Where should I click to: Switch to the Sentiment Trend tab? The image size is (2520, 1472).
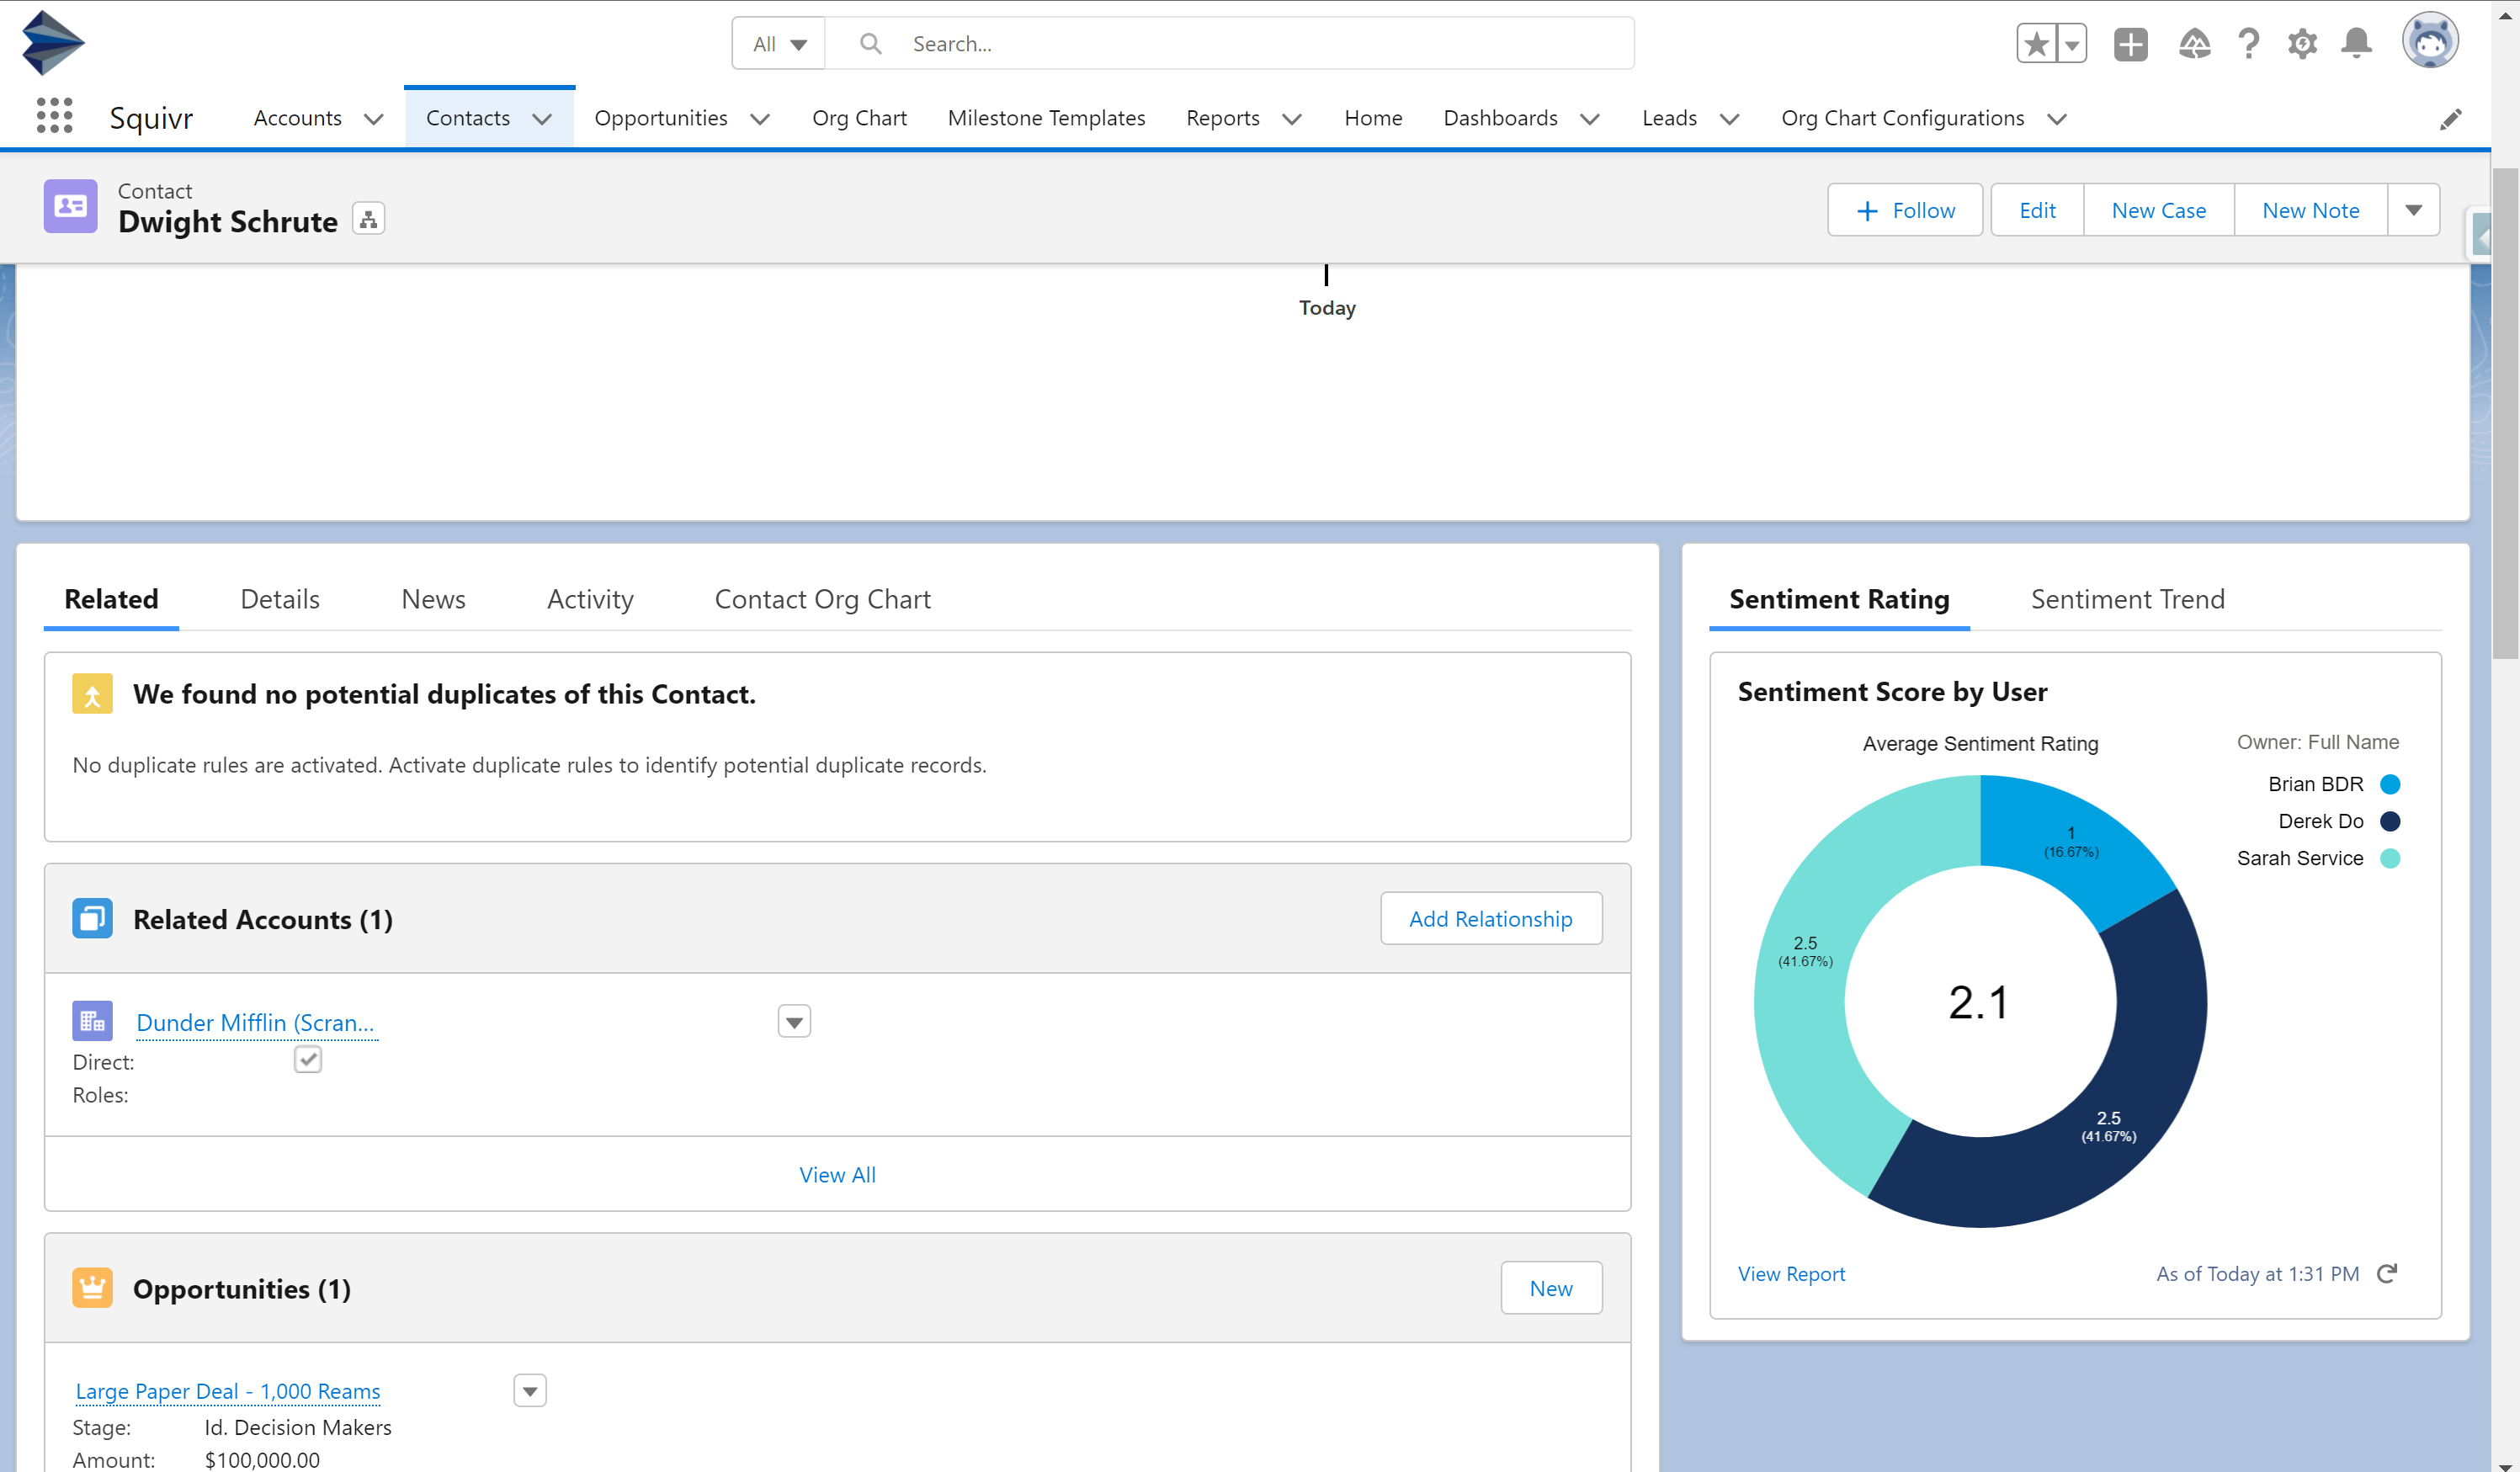click(x=2127, y=599)
